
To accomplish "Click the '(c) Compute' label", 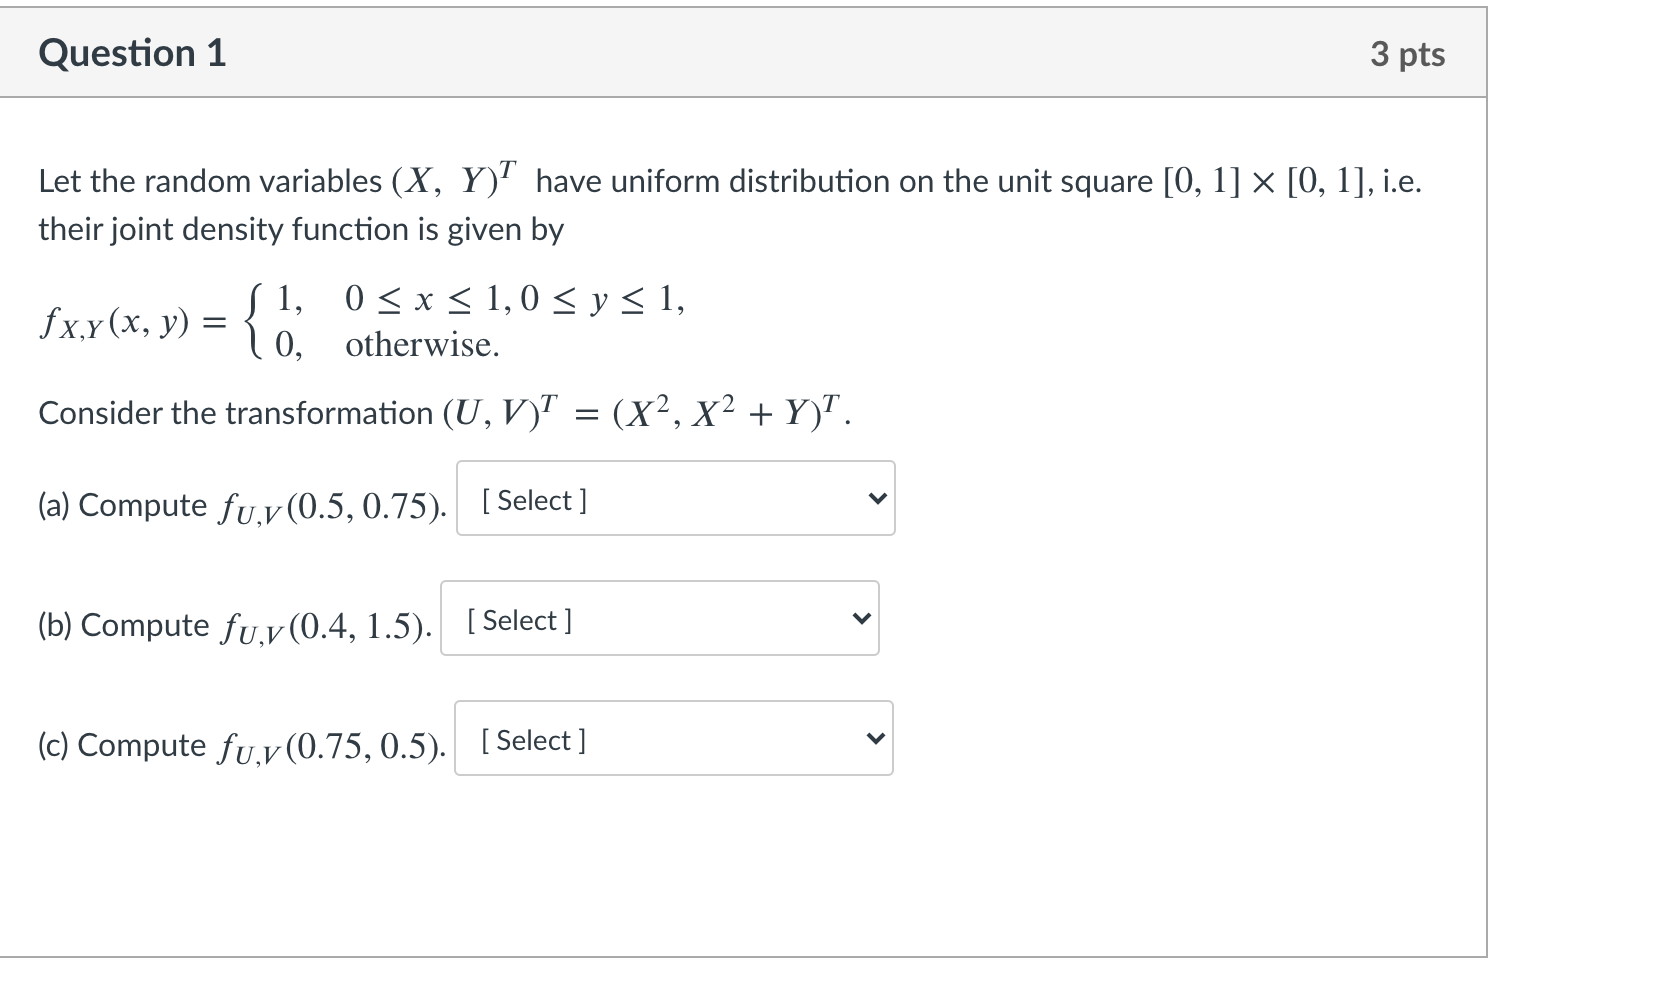I will point(122,746).
